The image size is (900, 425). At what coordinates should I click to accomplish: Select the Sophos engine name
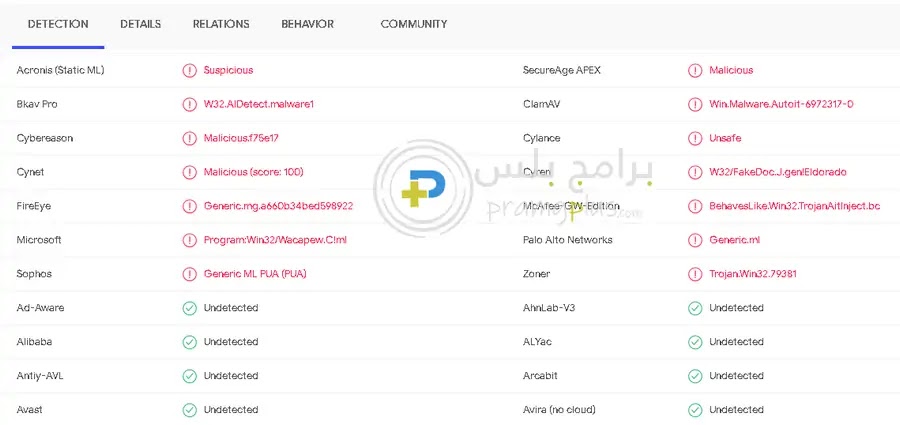34,273
